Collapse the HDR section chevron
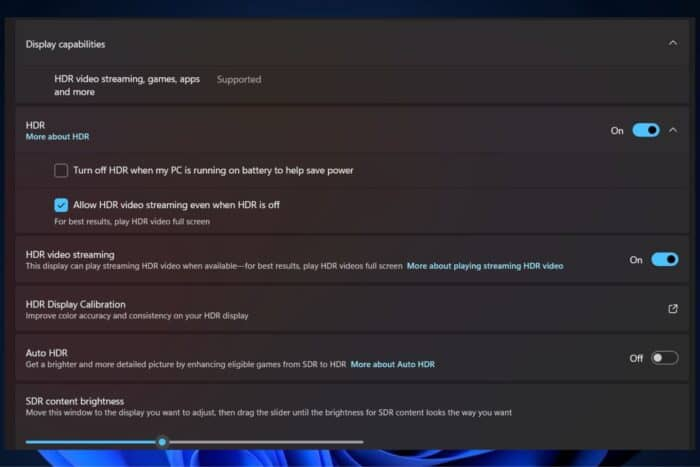The image size is (700, 467). point(673,130)
